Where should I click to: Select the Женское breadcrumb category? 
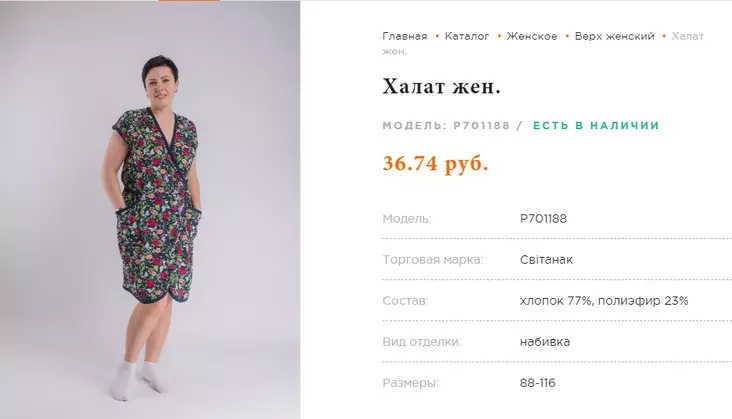[x=532, y=36]
